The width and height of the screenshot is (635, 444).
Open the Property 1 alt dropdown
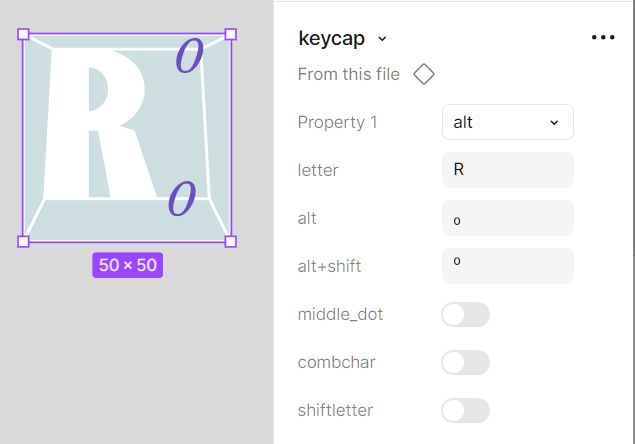coord(508,122)
